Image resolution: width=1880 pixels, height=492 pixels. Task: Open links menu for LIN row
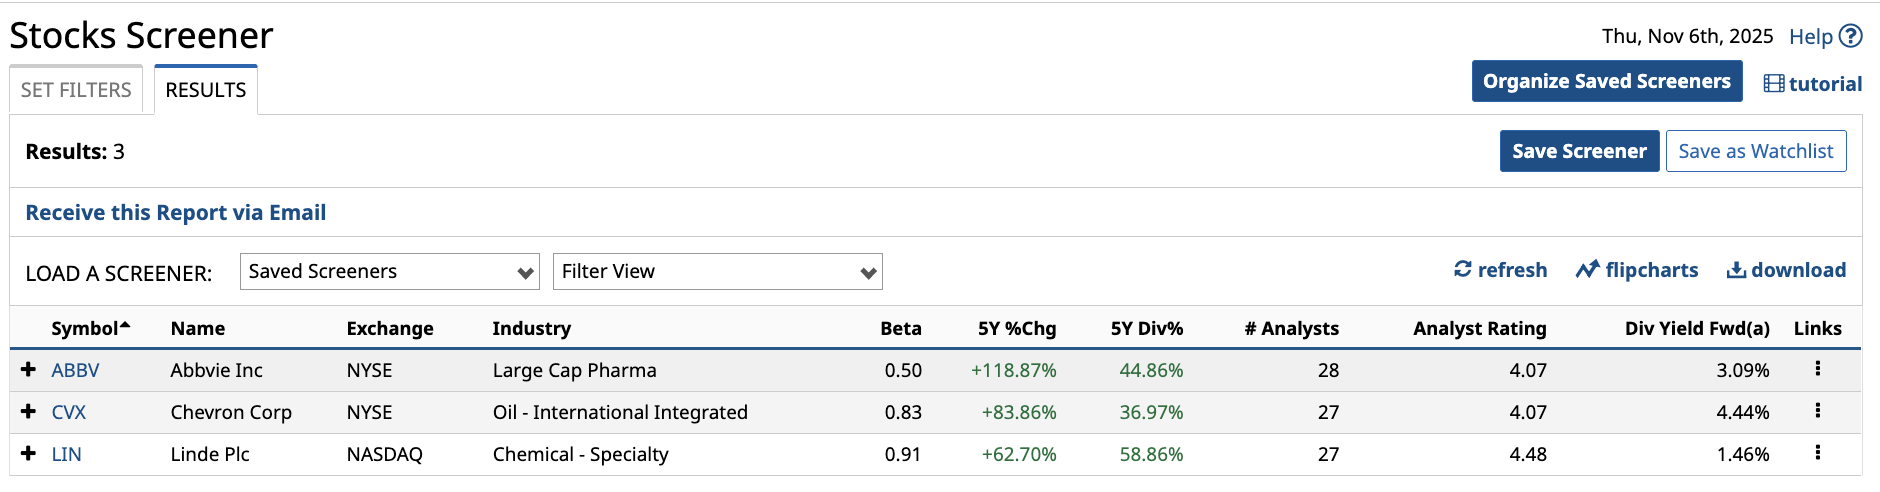[x=1817, y=453]
